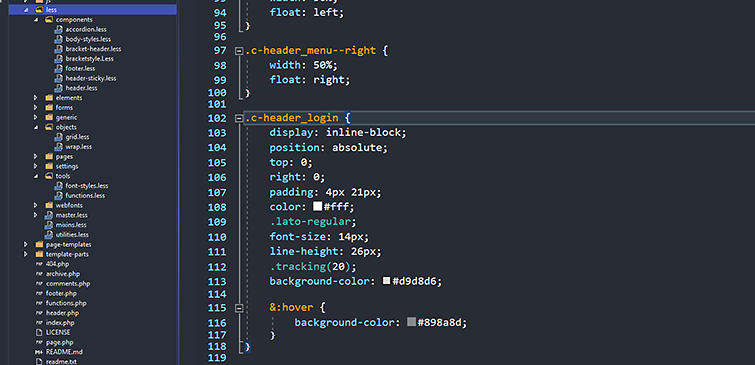Viewport: 755px width, 365px height.
Task: Open the mixins.less file
Action: [x=71, y=225]
